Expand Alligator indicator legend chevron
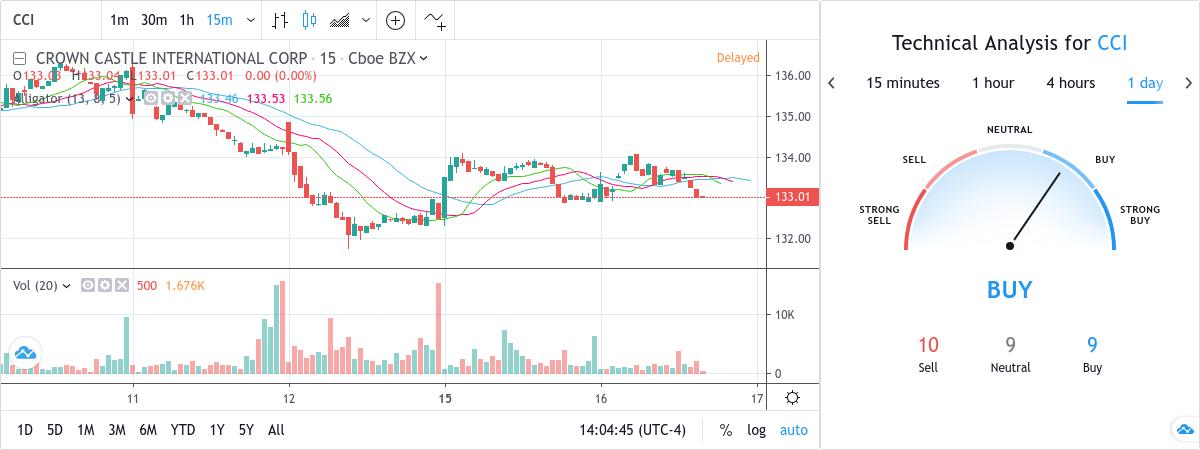 click(131, 98)
